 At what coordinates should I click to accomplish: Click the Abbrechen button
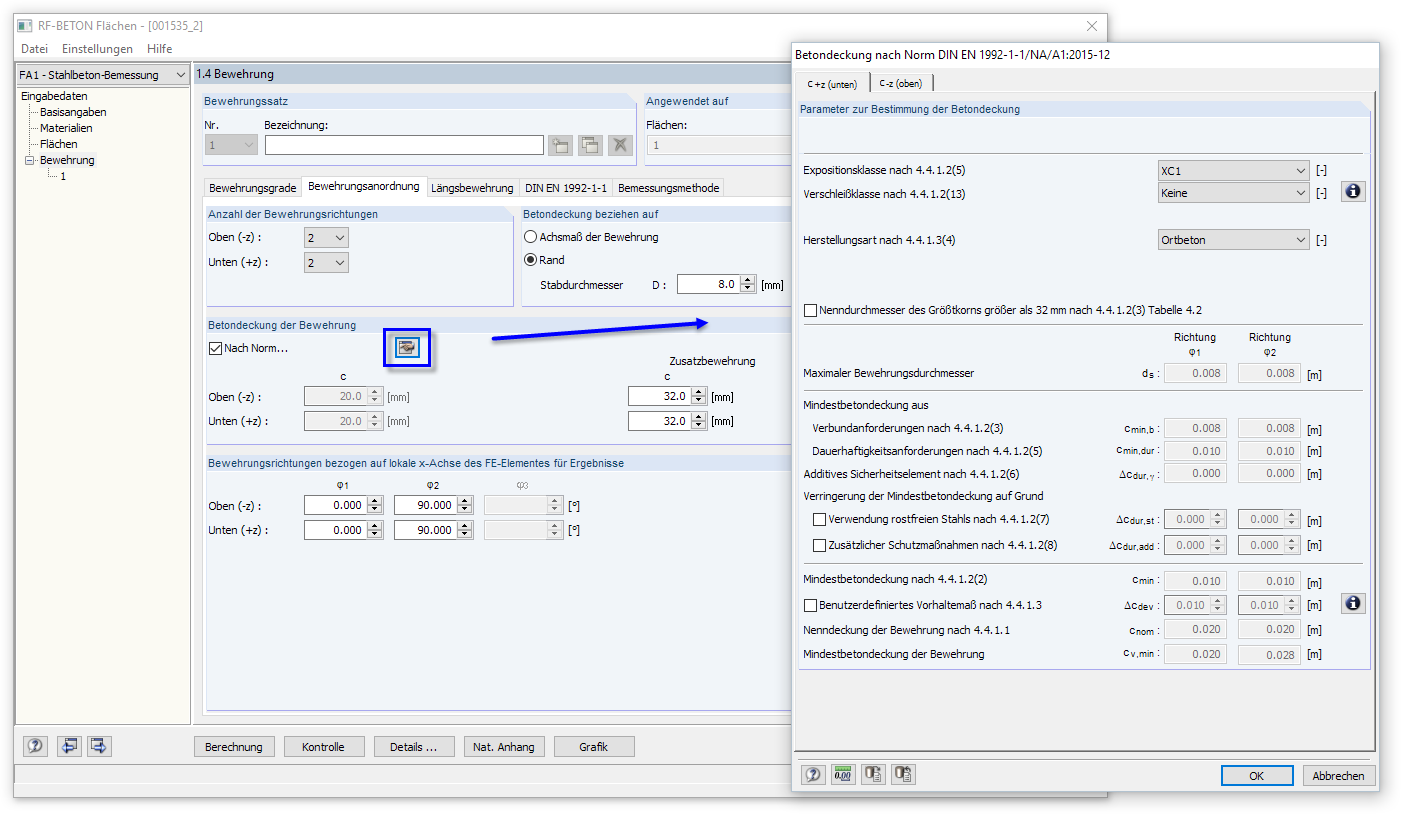click(x=1339, y=776)
